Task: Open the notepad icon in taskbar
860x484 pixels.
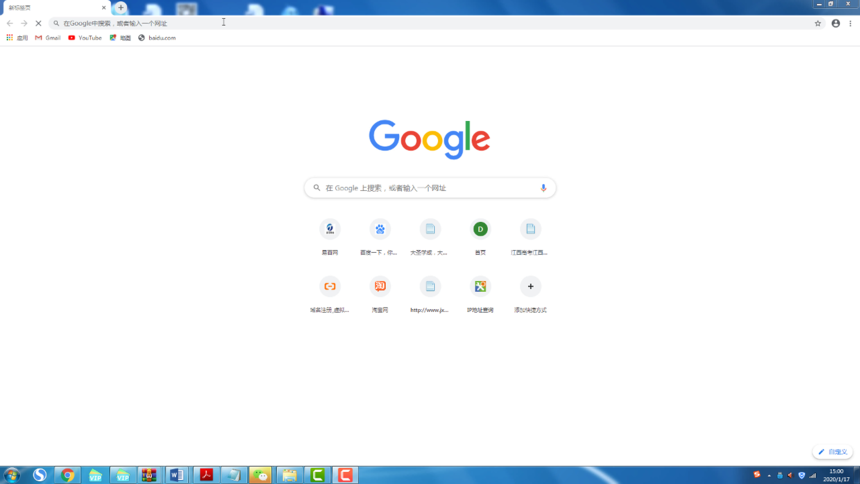Action: [x=234, y=475]
